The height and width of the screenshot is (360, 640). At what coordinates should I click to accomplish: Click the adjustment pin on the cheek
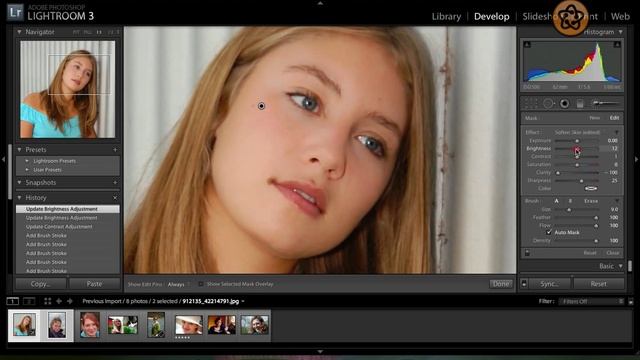(x=261, y=106)
